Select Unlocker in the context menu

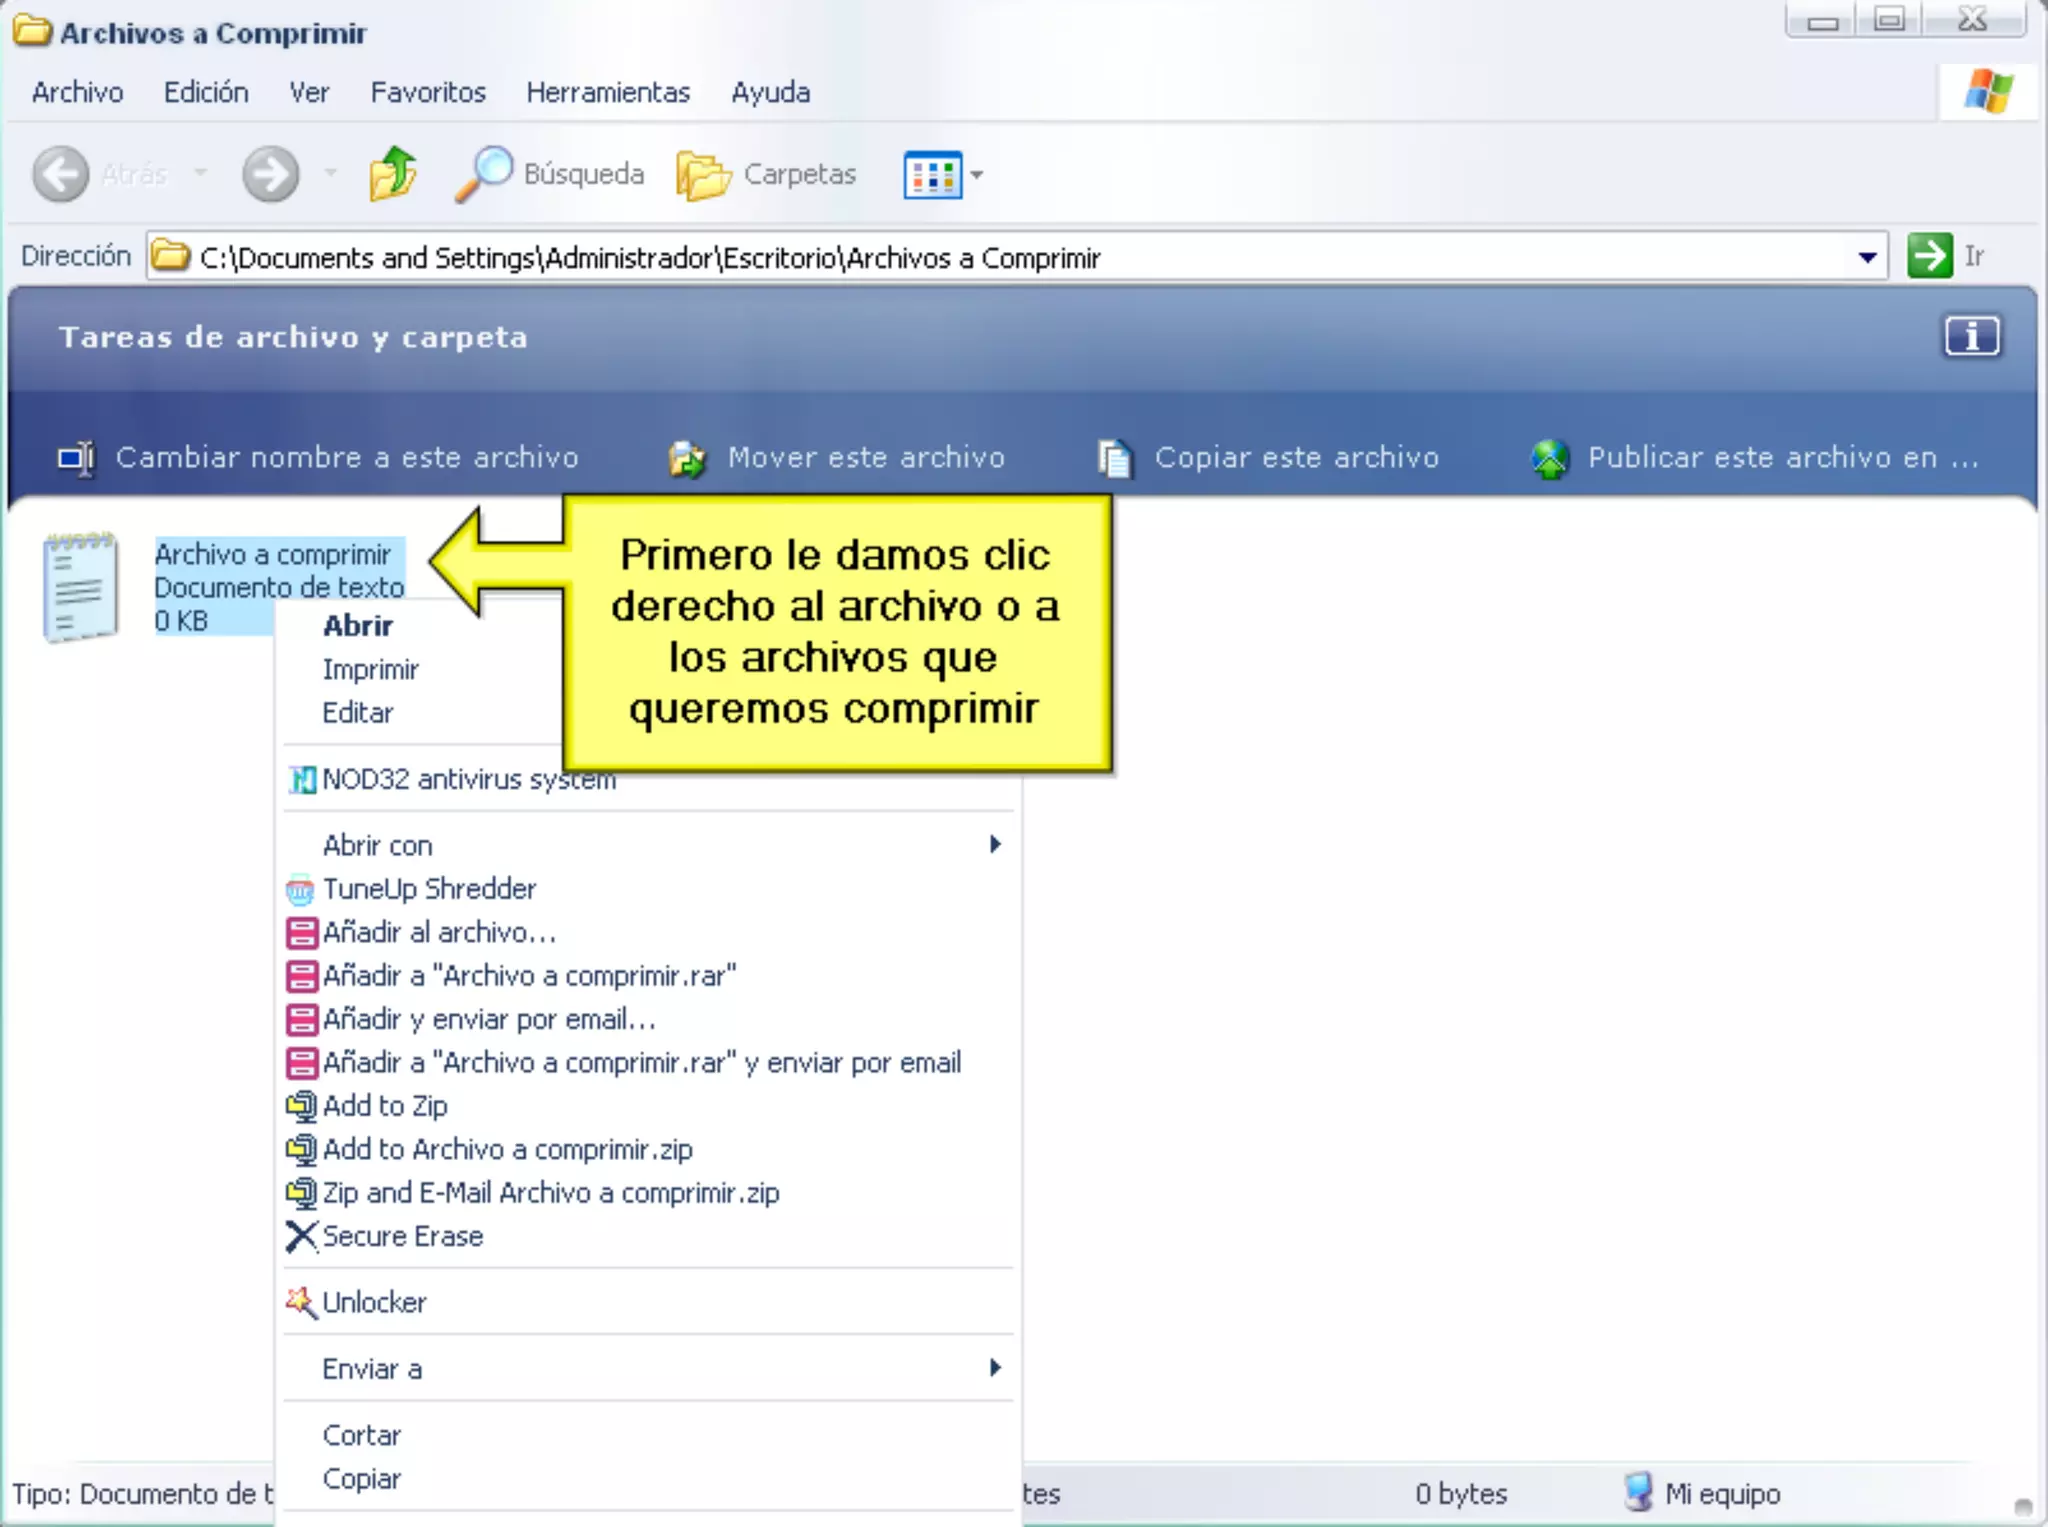(374, 1302)
